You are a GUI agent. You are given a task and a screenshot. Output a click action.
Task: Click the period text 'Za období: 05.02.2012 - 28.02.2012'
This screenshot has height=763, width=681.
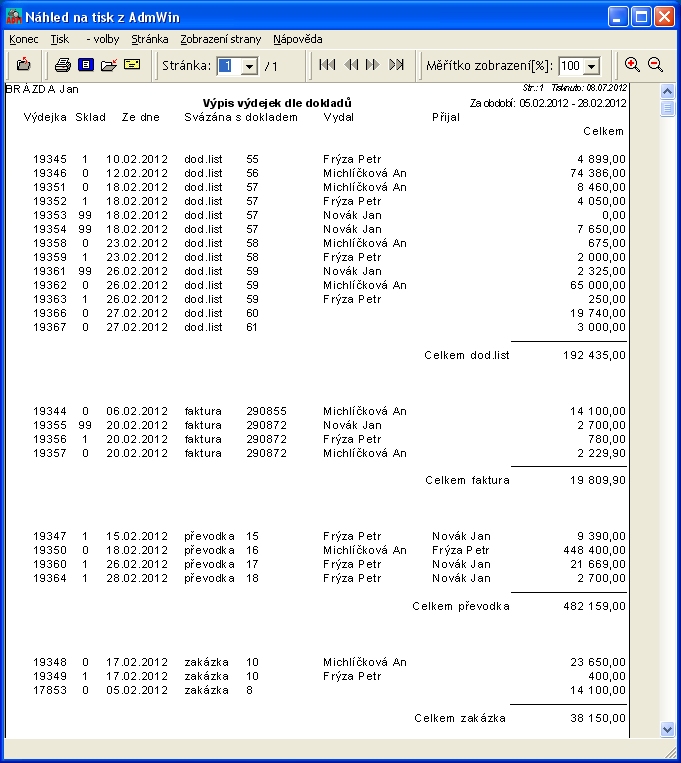pos(548,103)
